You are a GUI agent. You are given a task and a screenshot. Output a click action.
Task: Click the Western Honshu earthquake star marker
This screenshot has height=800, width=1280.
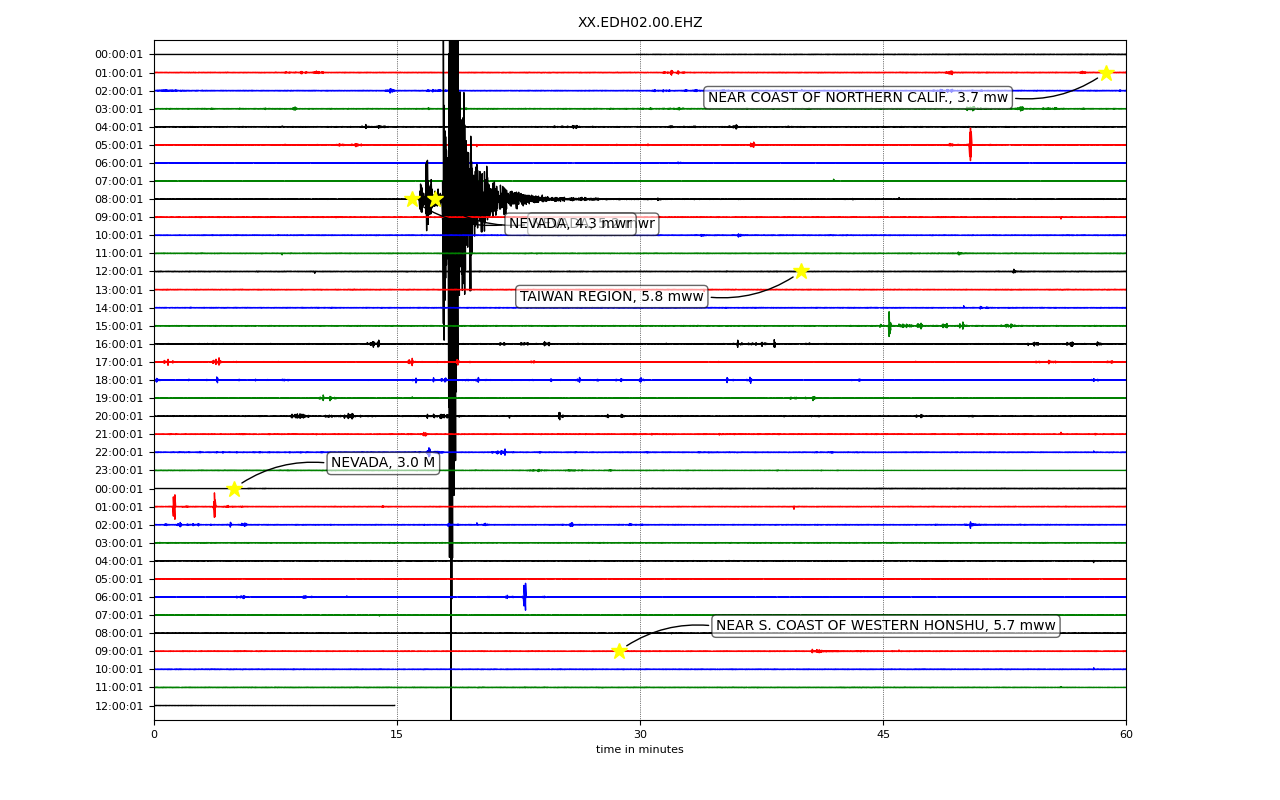click(x=619, y=651)
